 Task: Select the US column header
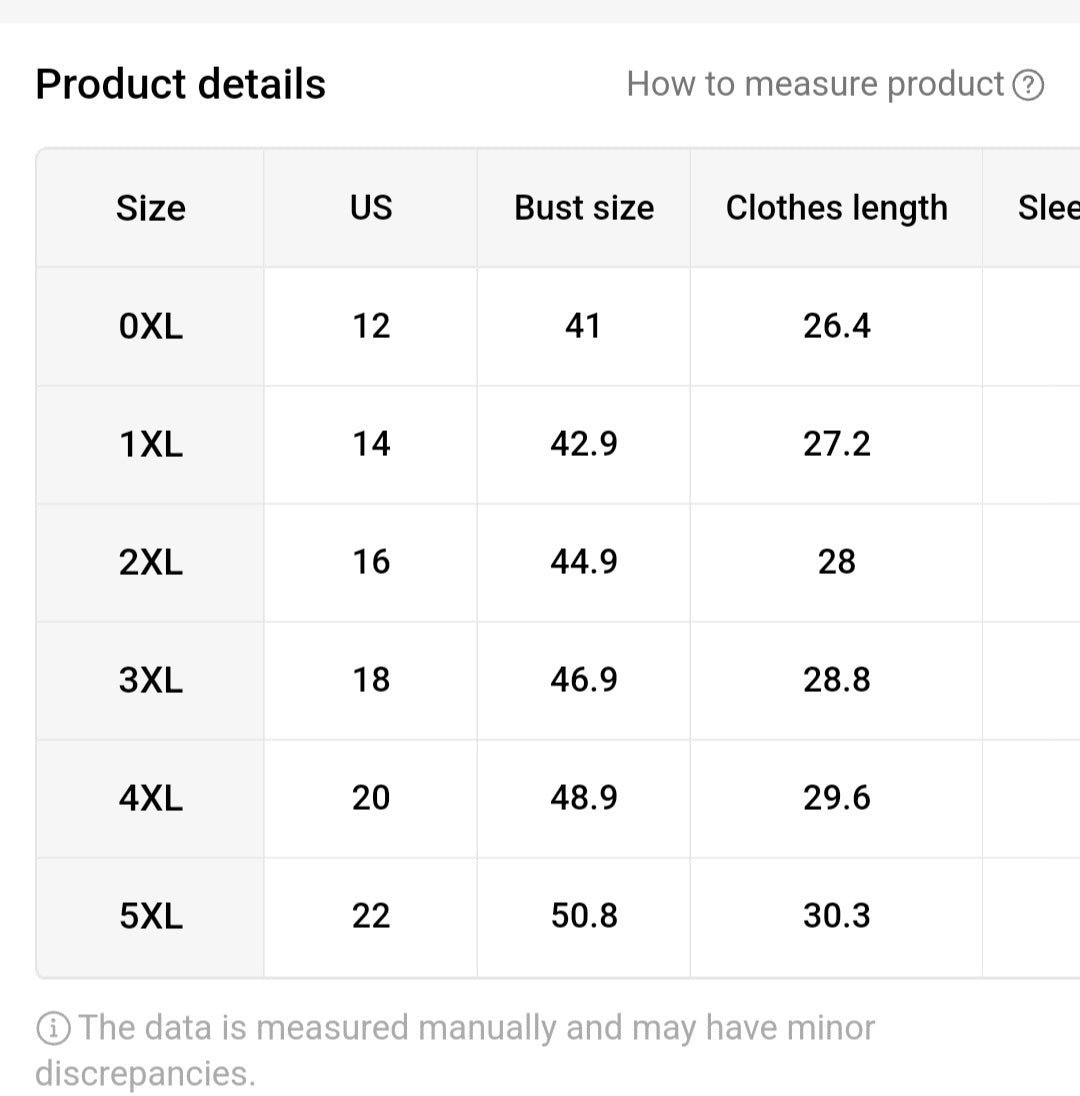click(x=371, y=208)
